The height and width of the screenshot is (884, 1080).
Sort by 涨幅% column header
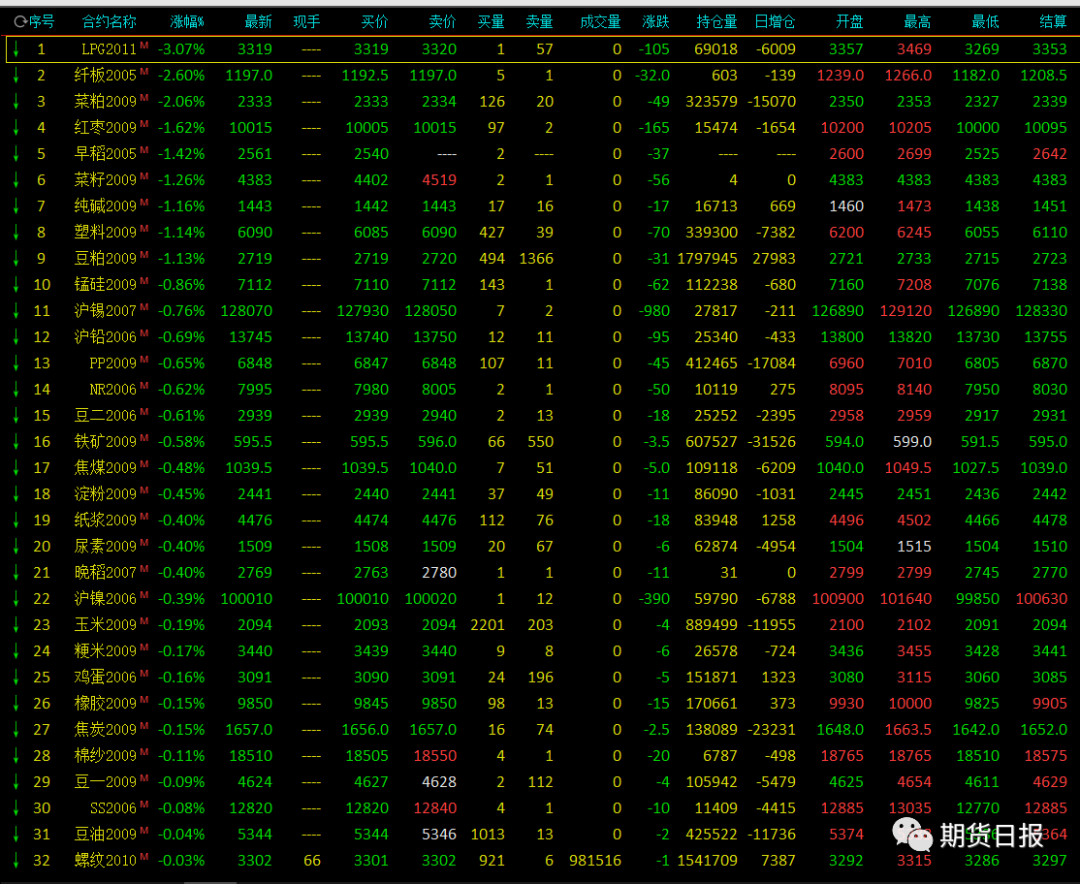point(187,22)
